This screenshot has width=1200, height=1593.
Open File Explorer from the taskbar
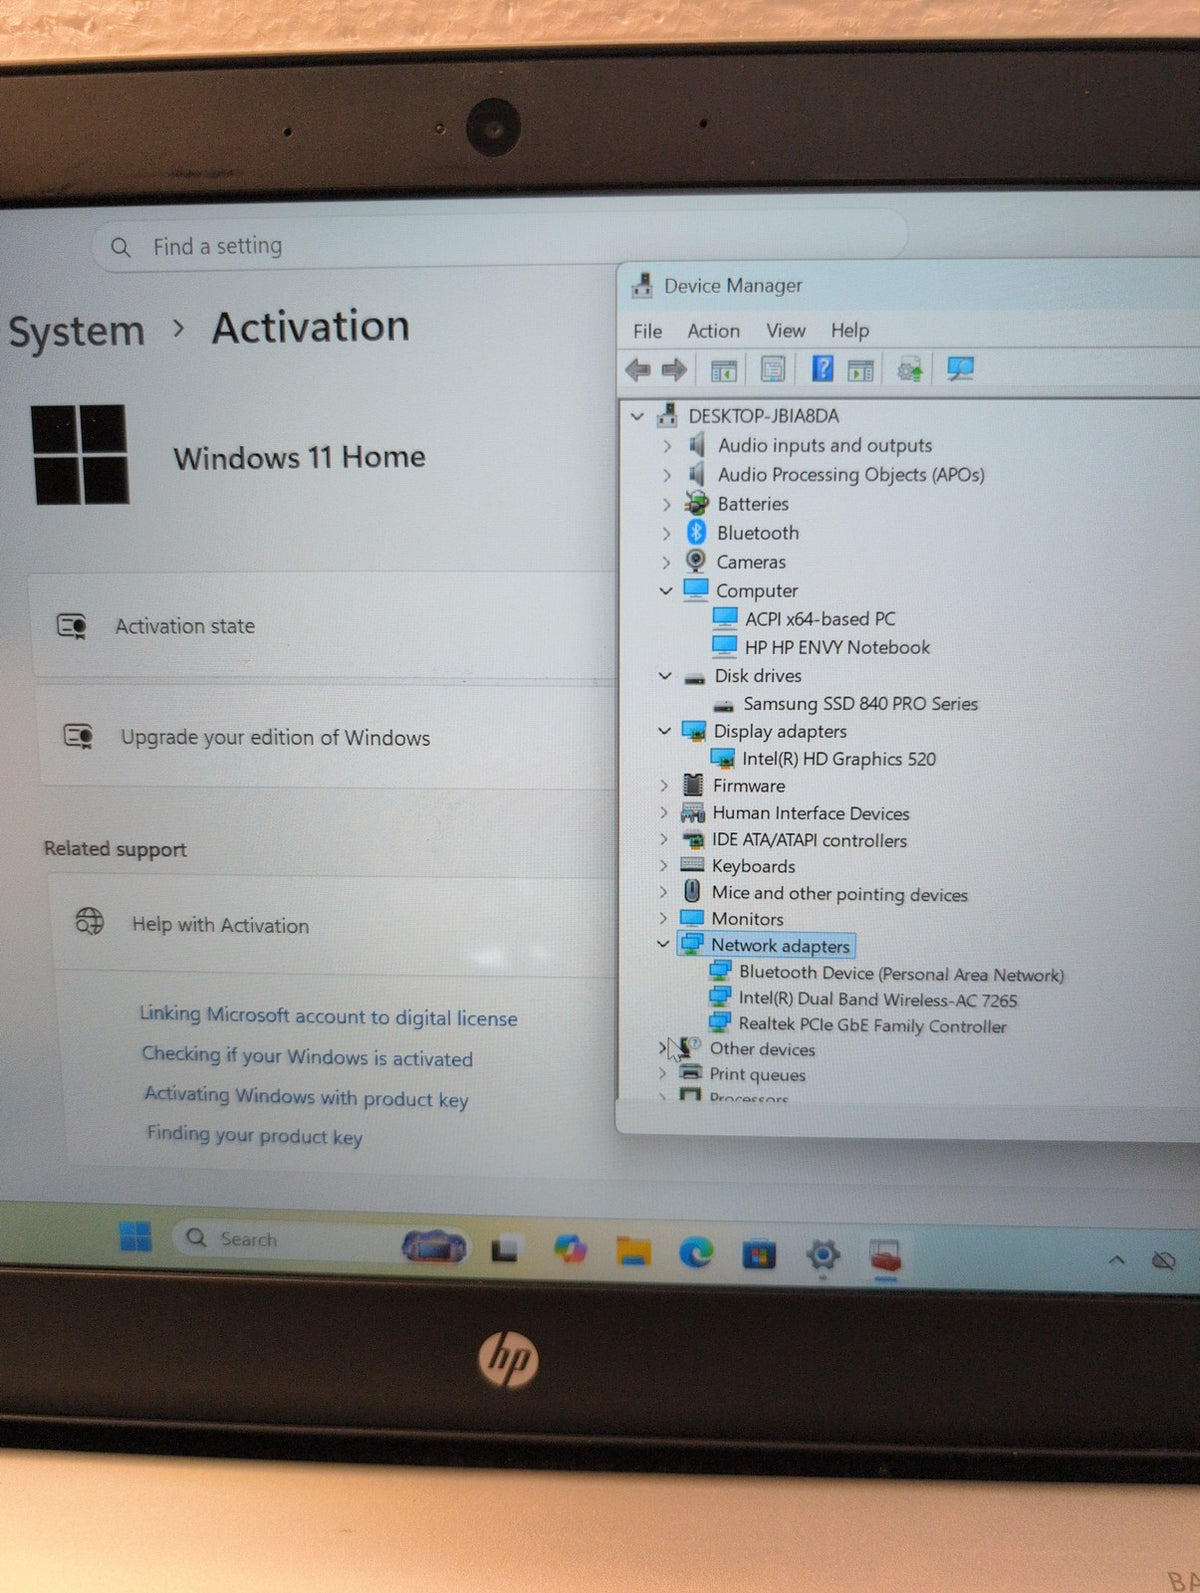tap(633, 1250)
